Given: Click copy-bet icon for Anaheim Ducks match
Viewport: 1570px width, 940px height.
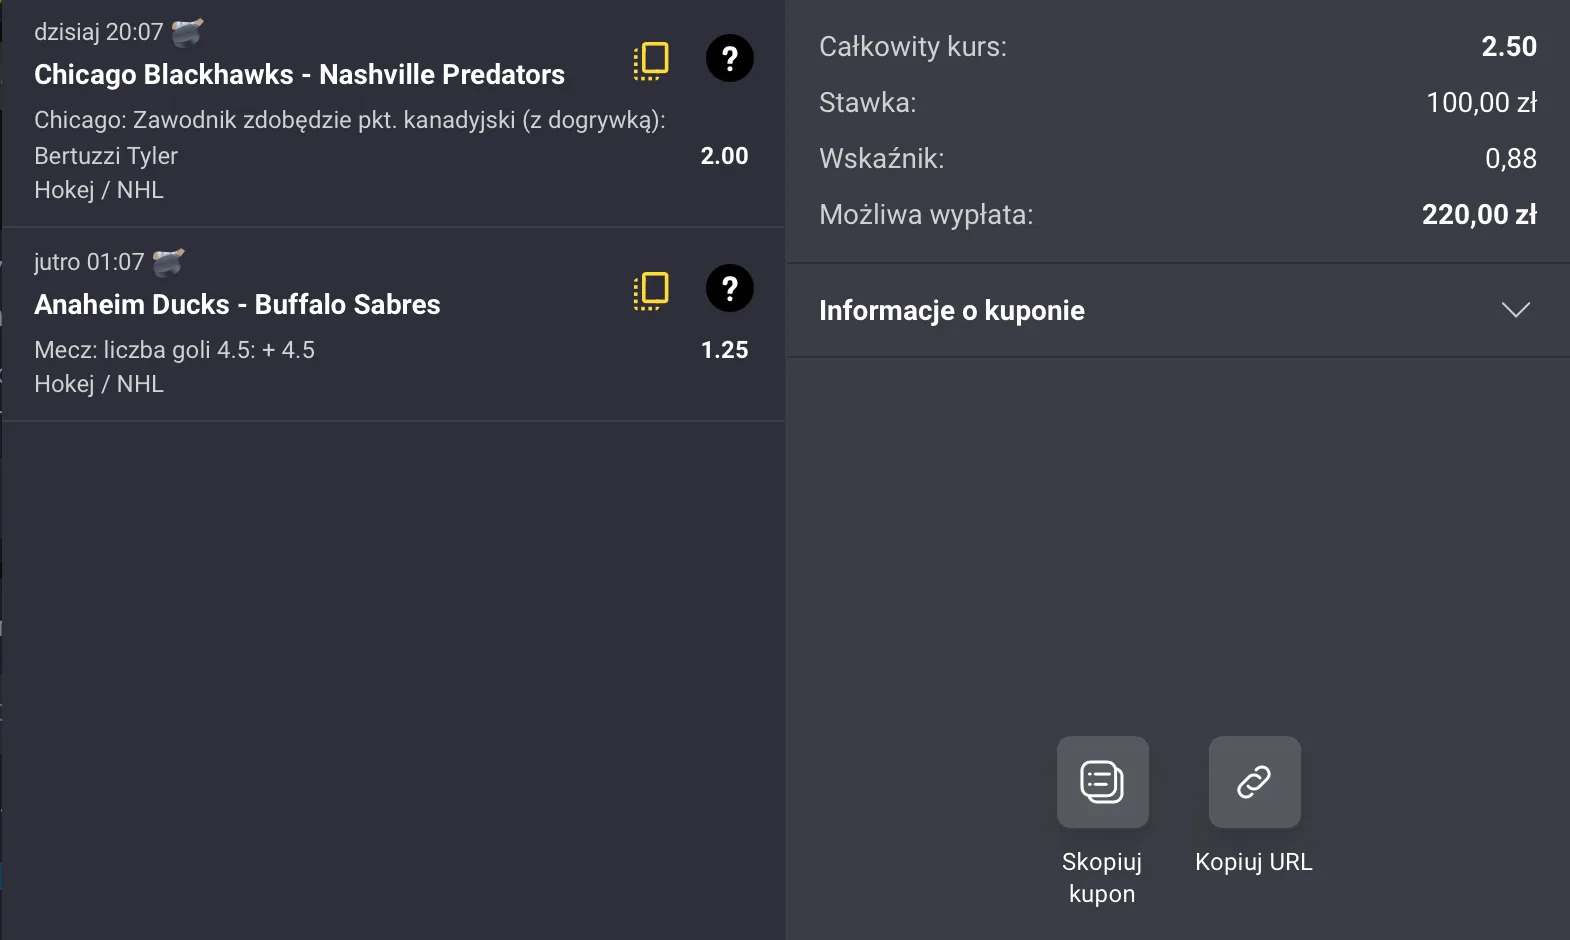Looking at the screenshot, I should tap(651, 291).
